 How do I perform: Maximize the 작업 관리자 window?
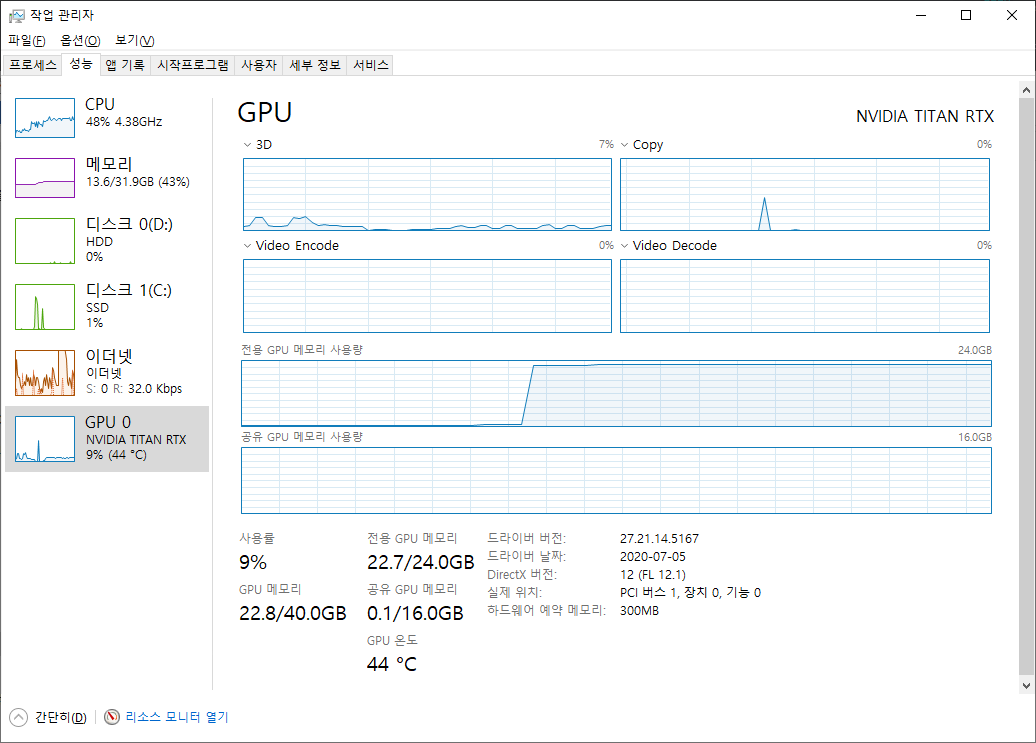966,15
